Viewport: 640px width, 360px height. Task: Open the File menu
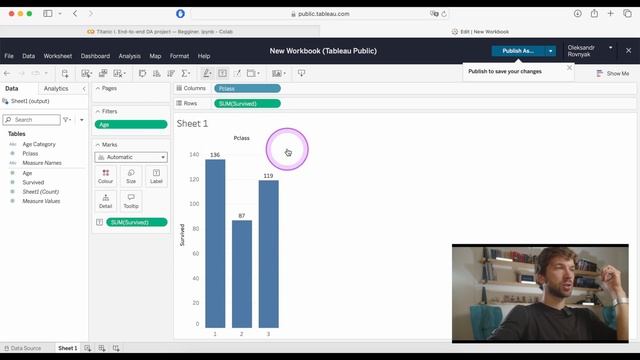[9, 56]
